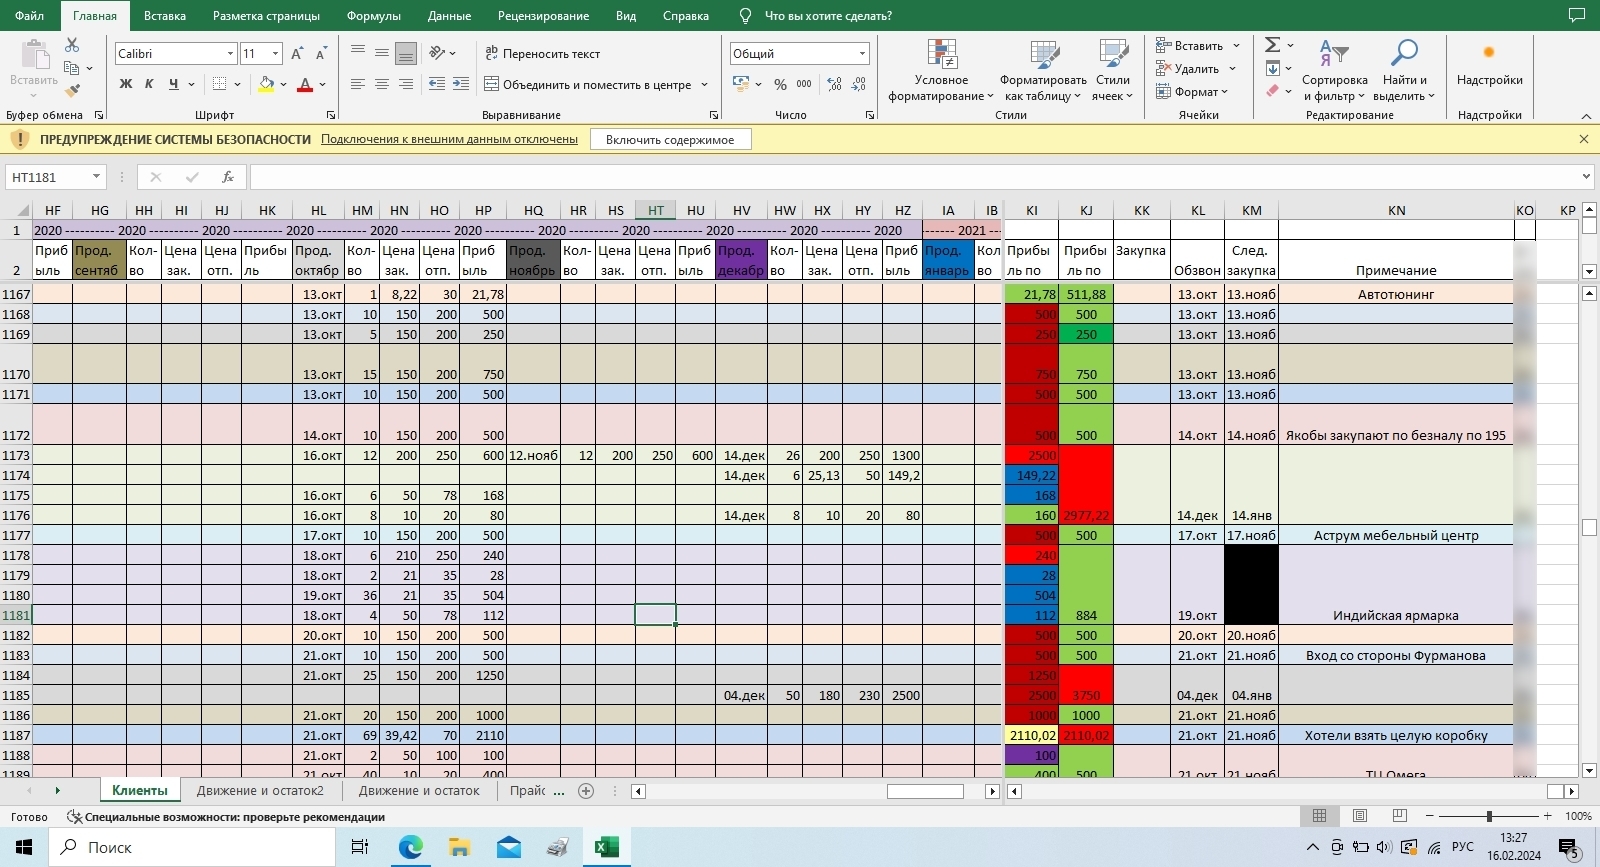
Task: Click the Специальные возможности status bar message
Action: tap(225, 817)
